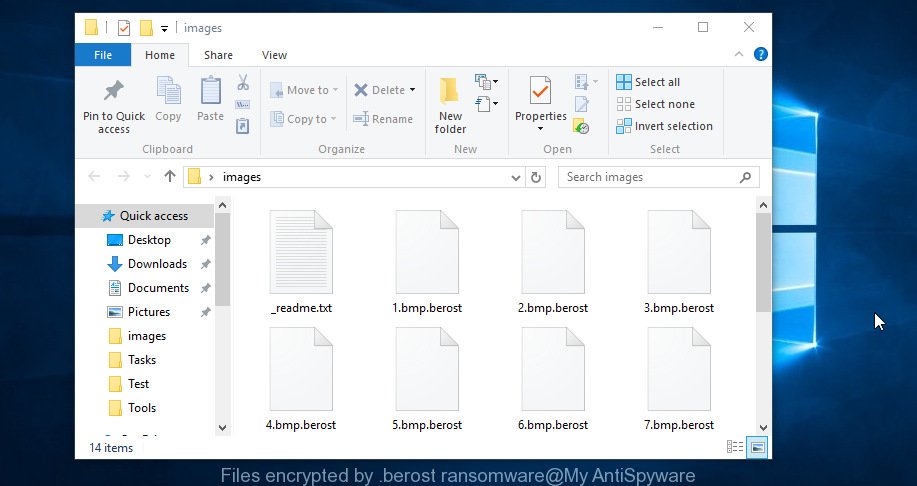Click the title bar Properties checkmark icon
The image size is (917, 486).
(123, 27)
